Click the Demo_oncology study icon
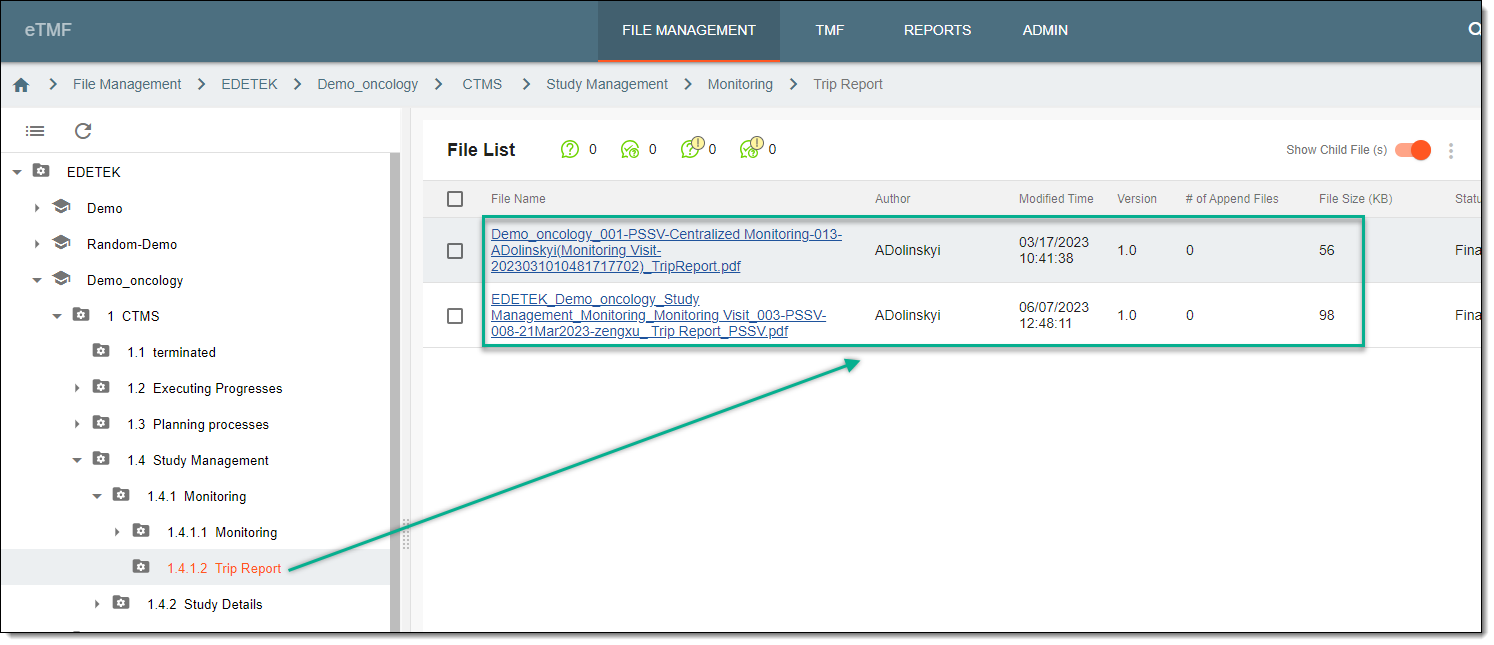 (x=61, y=279)
